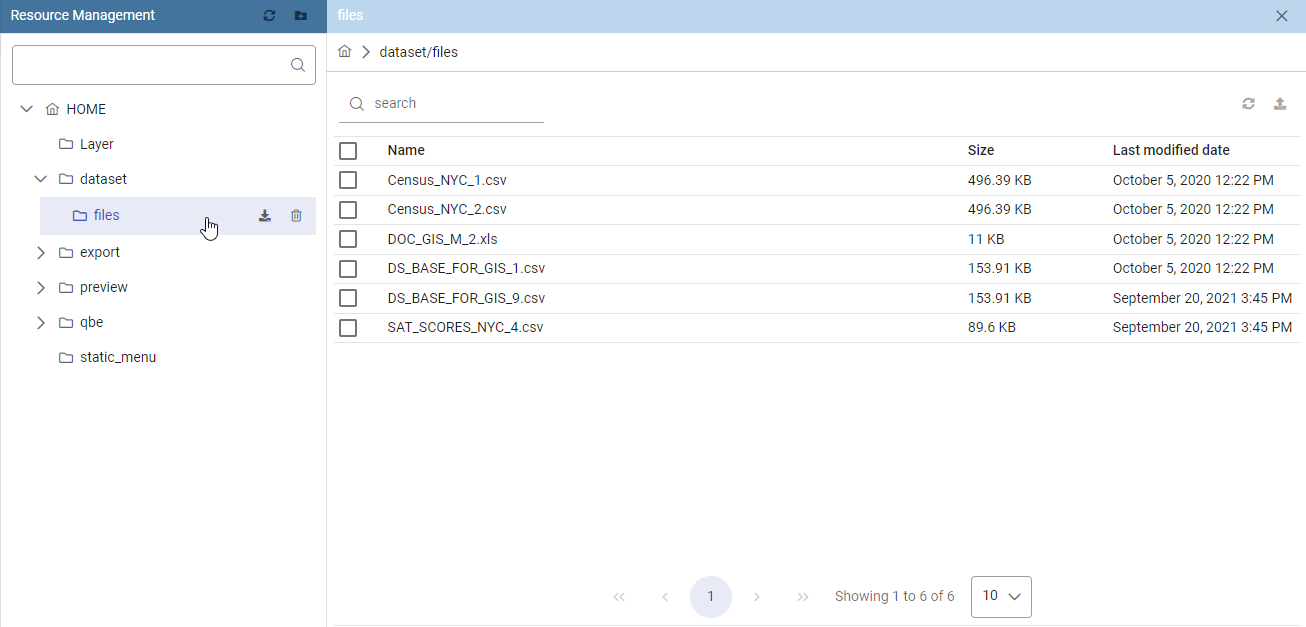Delete the files folder via trash icon

click(x=296, y=215)
